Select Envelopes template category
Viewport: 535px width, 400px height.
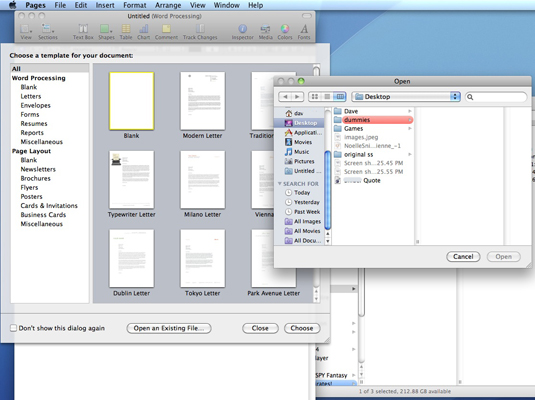pyautogui.click(x=35, y=105)
